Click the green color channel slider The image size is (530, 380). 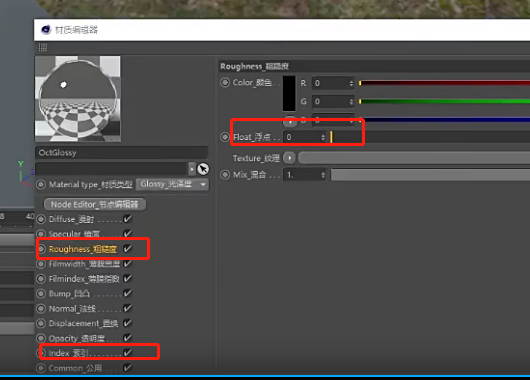[x=444, y=101]
